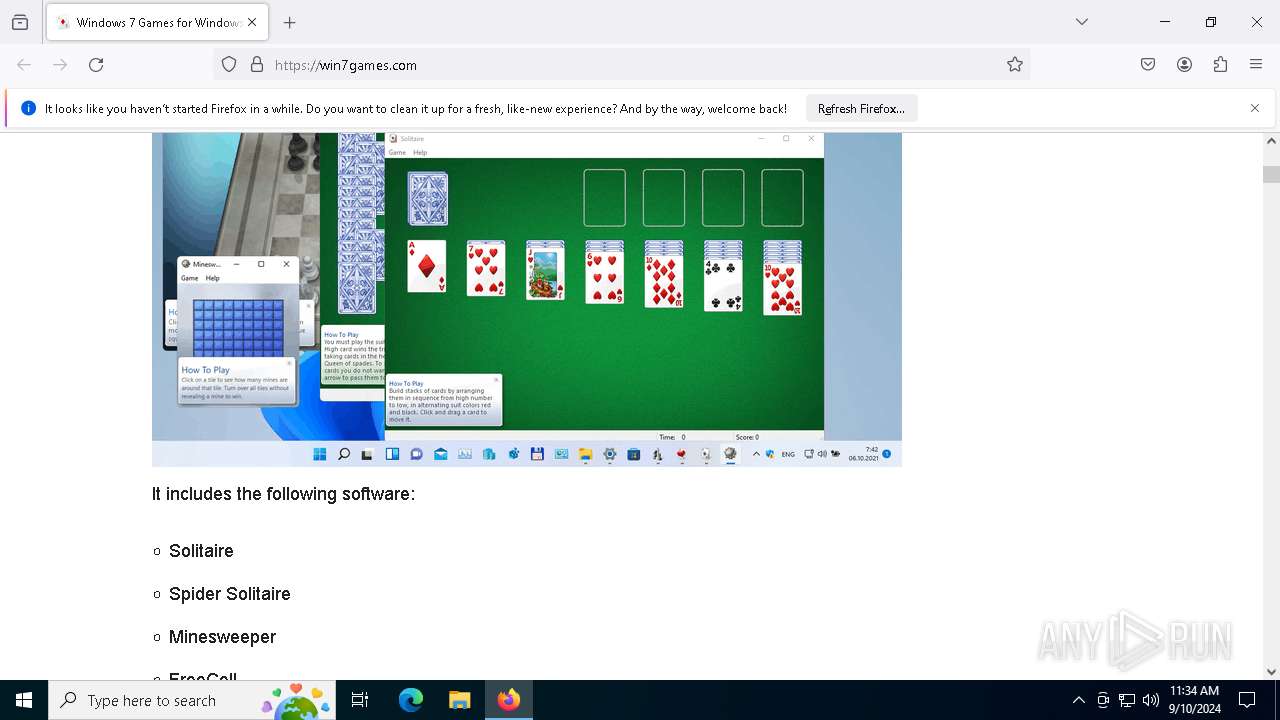Click the Spider Solitaire list item text
Viewport: 1280px width, 720px height.
(230, 594)
